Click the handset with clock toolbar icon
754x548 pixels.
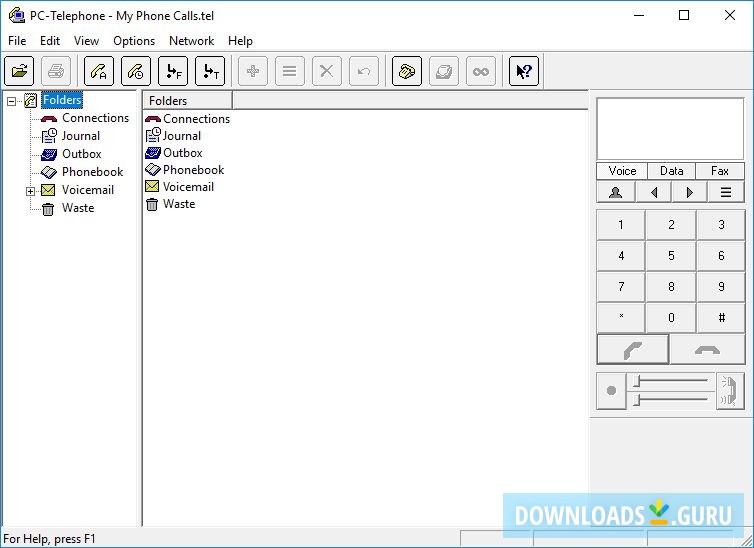click(x=136, y=71)
